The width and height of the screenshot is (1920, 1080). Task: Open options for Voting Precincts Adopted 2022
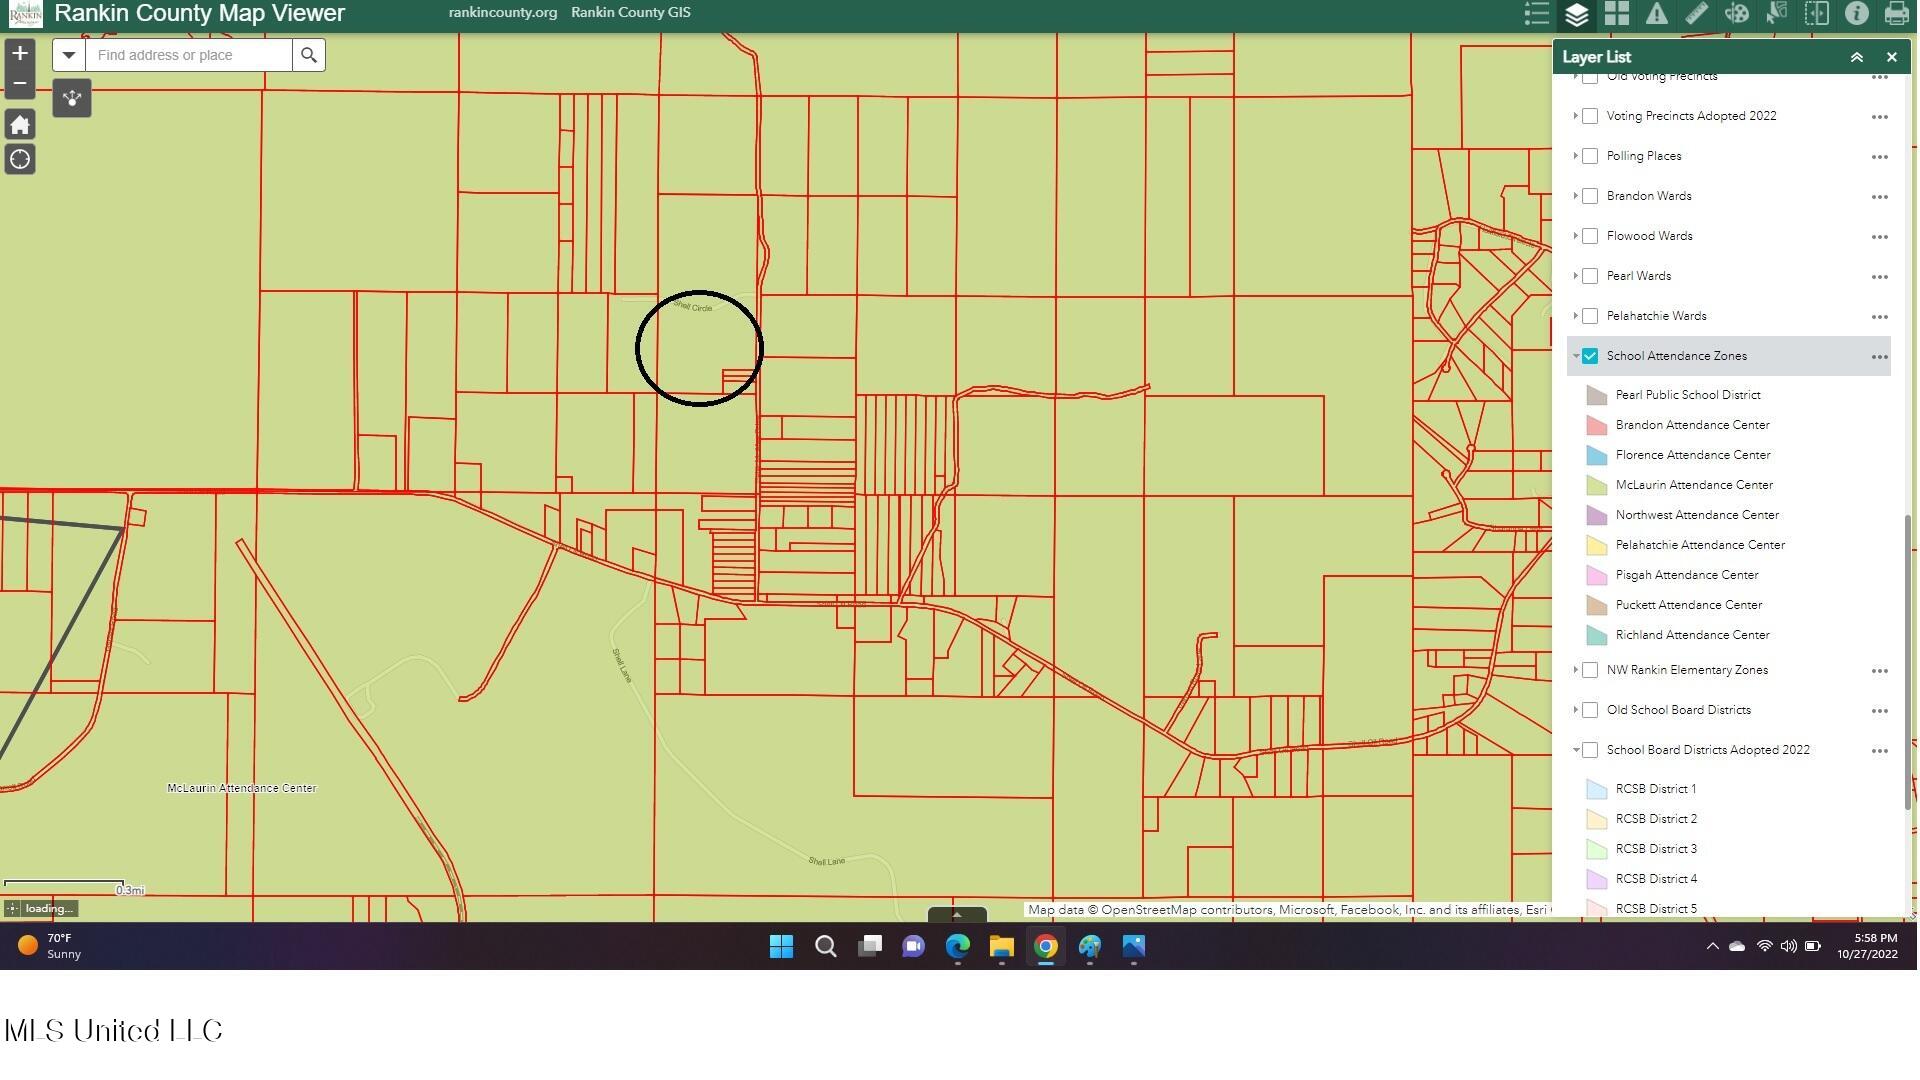click(1880, 117)
